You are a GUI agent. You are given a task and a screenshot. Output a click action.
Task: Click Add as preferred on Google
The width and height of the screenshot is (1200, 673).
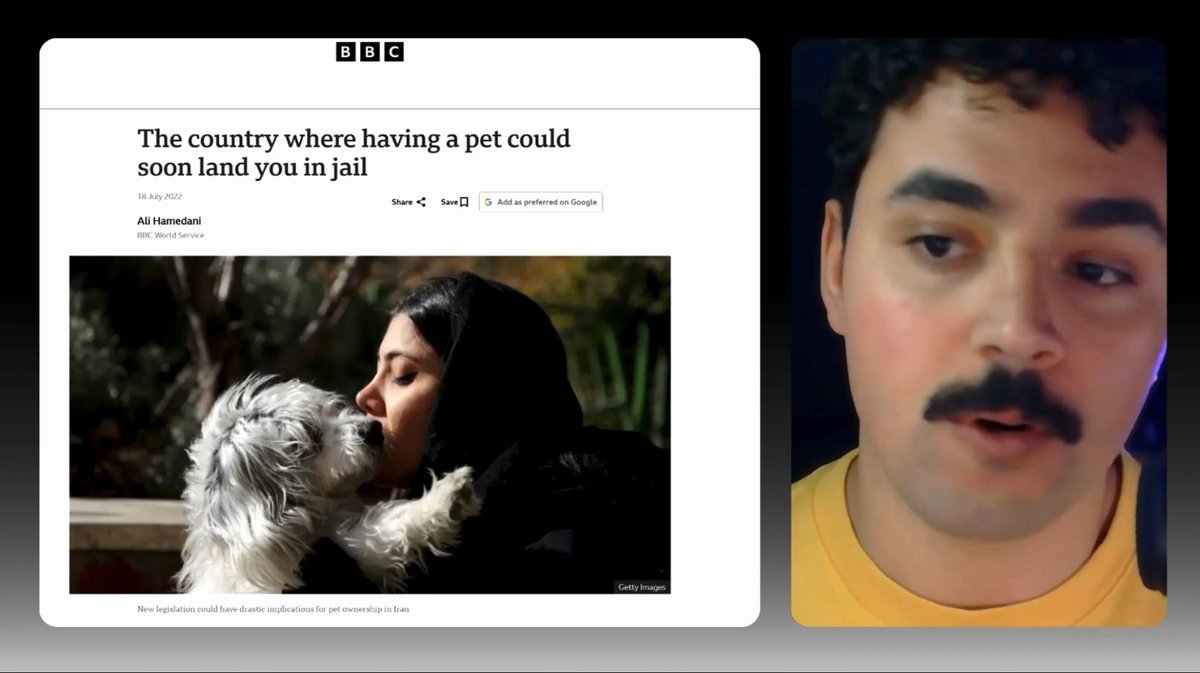pyautogui.click(x=541, y=202)
